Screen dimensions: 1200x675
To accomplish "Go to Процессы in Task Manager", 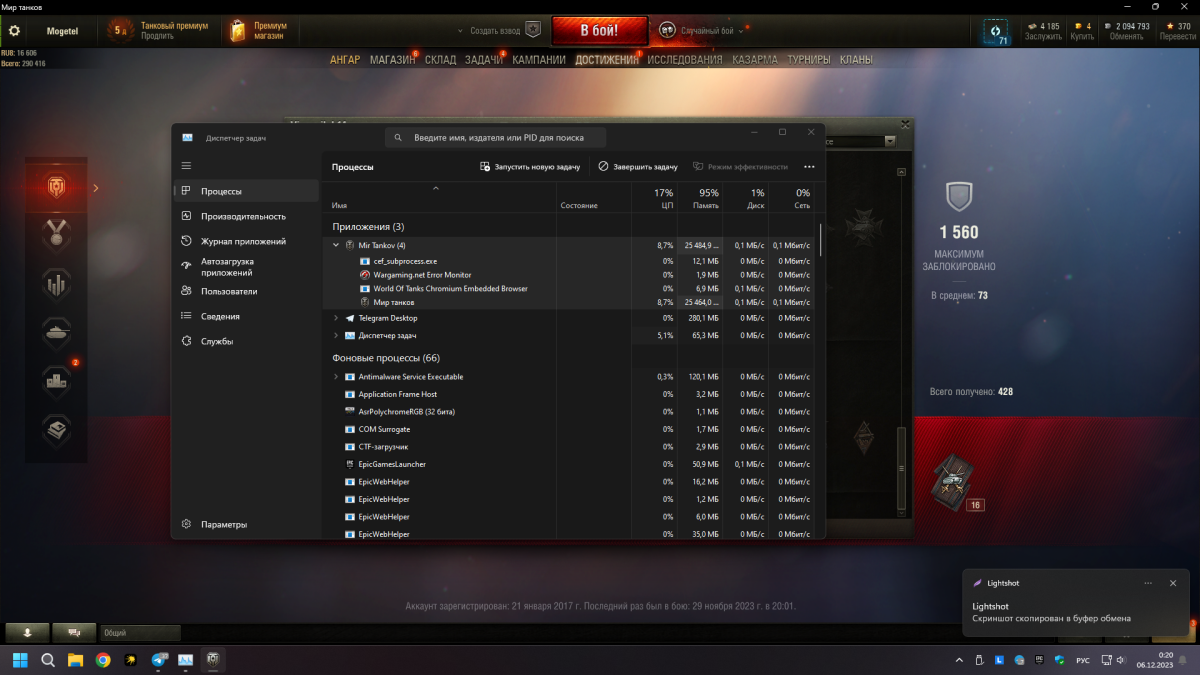I will click(x=246, y=191).
